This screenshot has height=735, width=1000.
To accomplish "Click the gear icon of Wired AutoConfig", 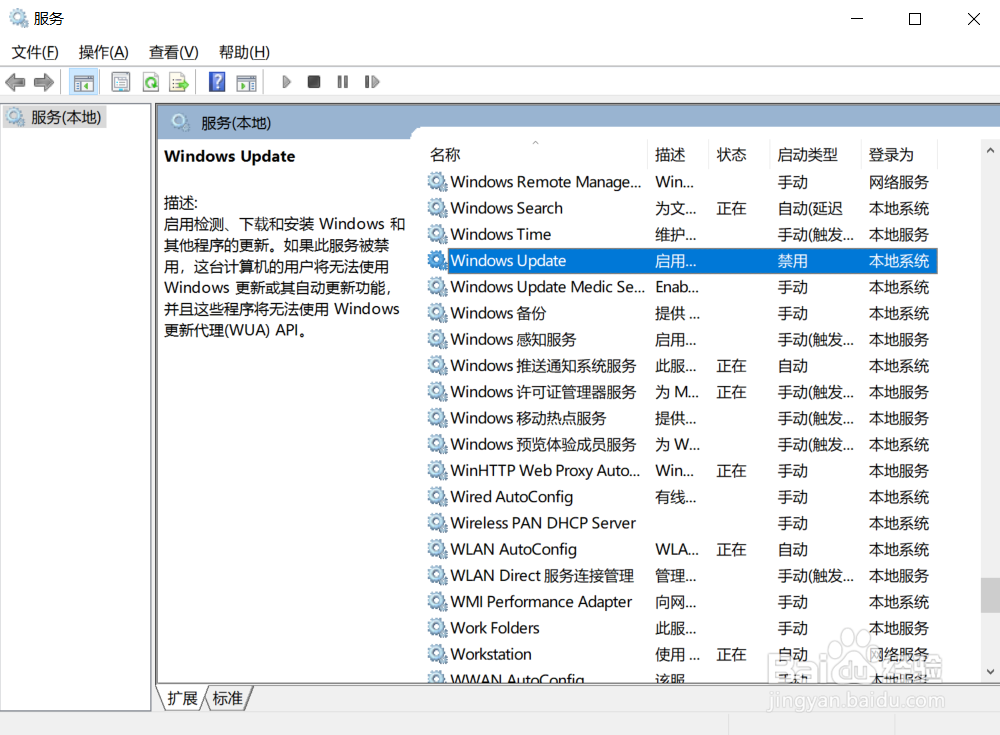I will click(437, 496).
